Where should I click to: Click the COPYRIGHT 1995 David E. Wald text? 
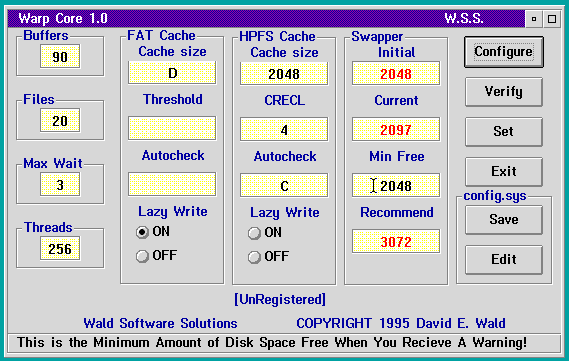point(401,323)
